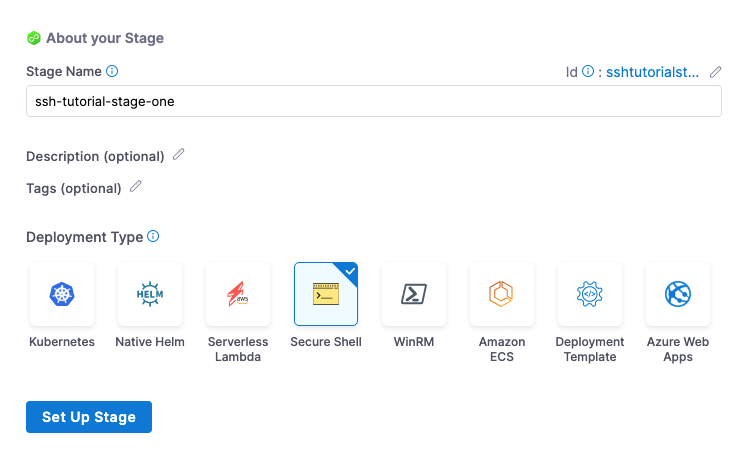Edit Tags using the pencil icon
This screenshot has width=750, height=459.
(x=136, y=187)
